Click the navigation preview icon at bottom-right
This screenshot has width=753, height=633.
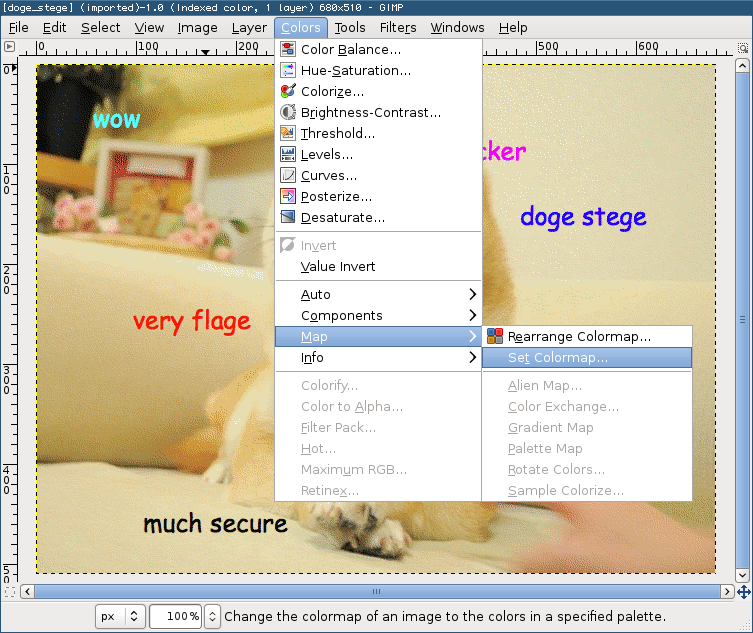coord(742,591)
